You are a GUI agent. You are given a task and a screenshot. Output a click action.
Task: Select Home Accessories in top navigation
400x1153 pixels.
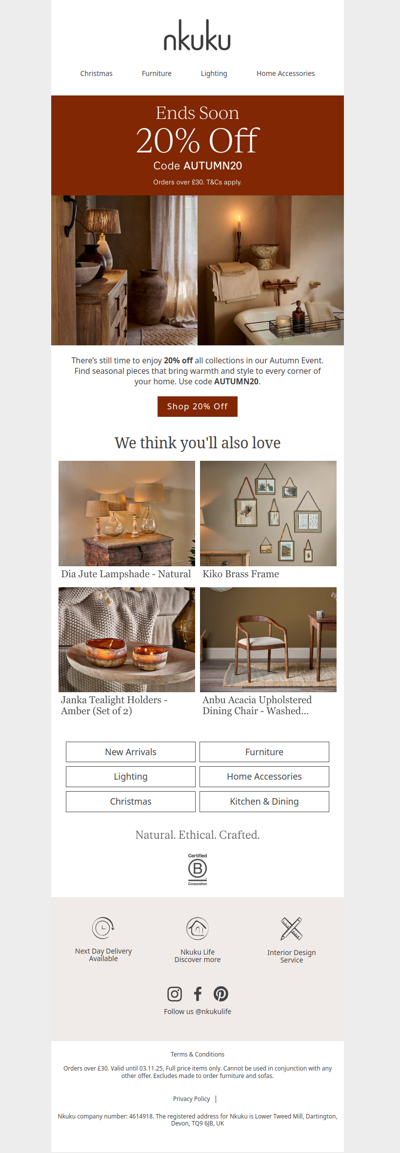point(285,74)
